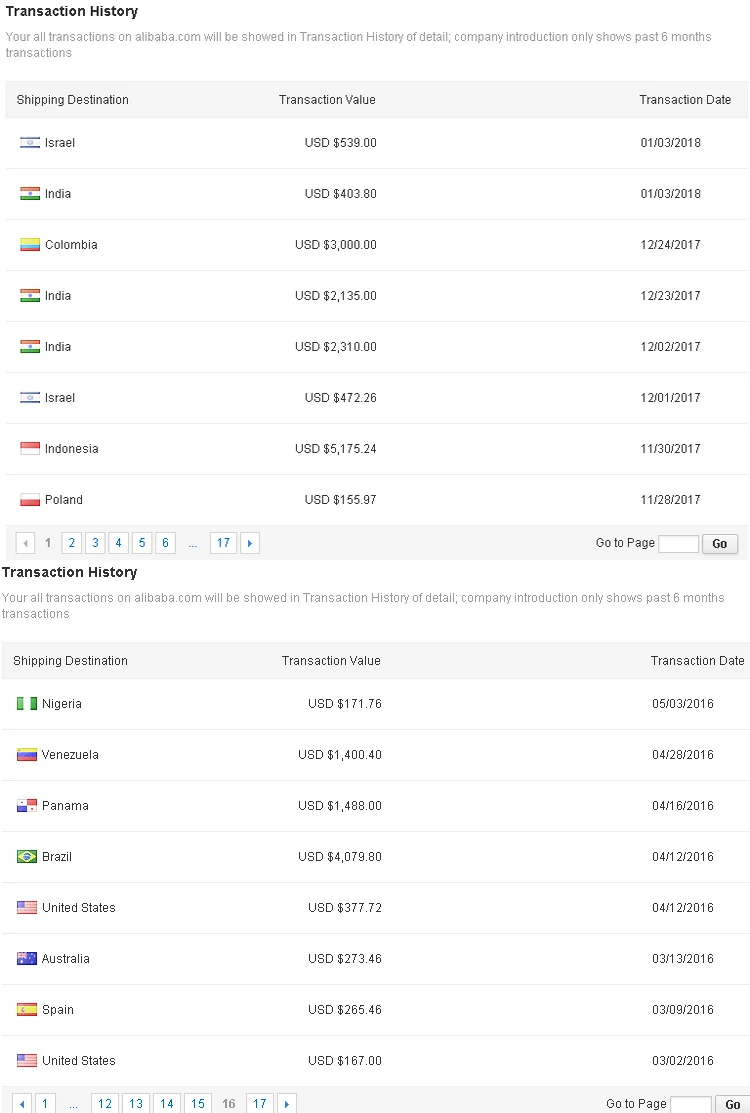This screenshot has height=1113, width=750.
Task: Click next page arrow after page 6 link
Action: click(x=249, y=543)
